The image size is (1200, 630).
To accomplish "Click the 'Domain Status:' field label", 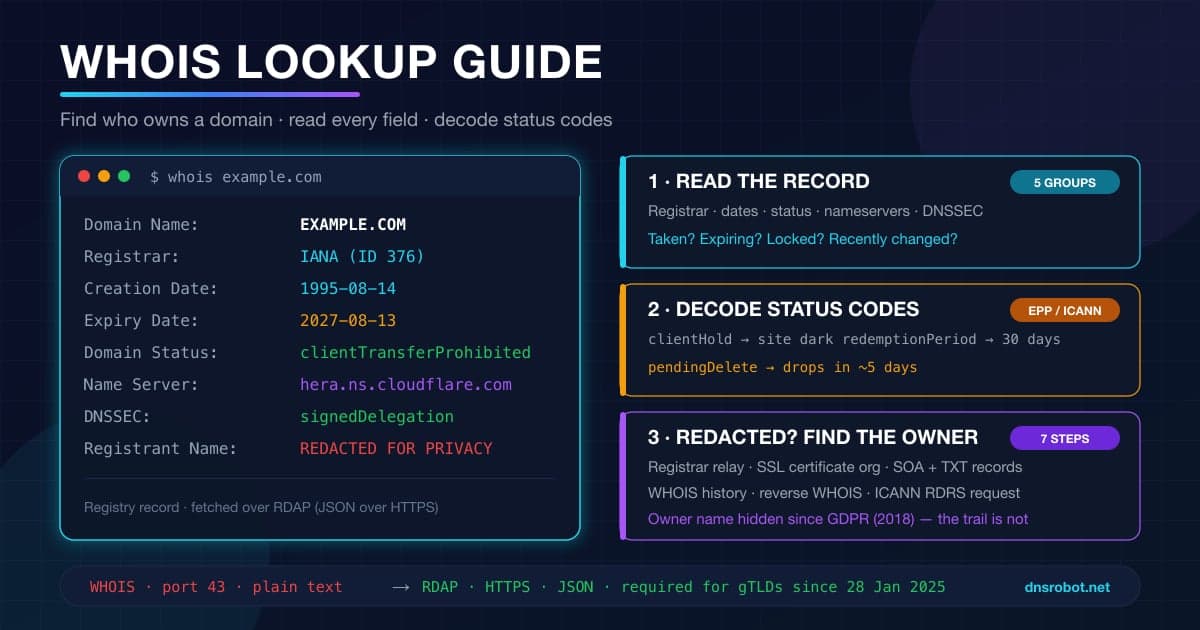I will point(150,353).
